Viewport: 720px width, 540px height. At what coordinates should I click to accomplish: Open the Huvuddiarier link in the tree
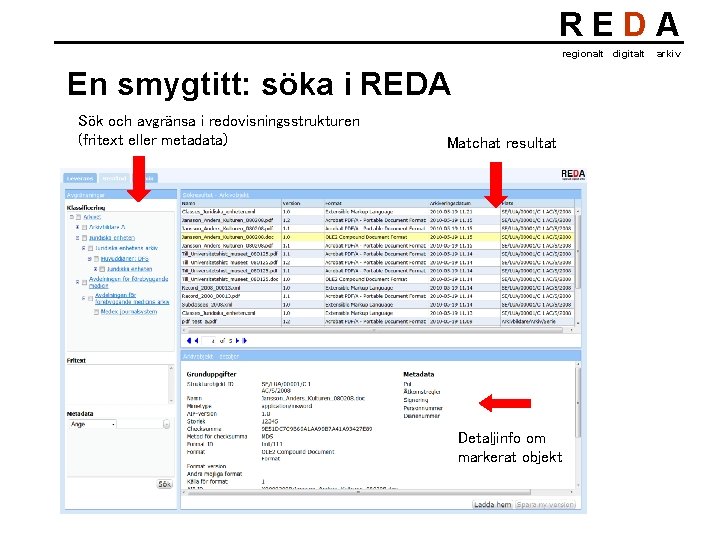[124, 259]
